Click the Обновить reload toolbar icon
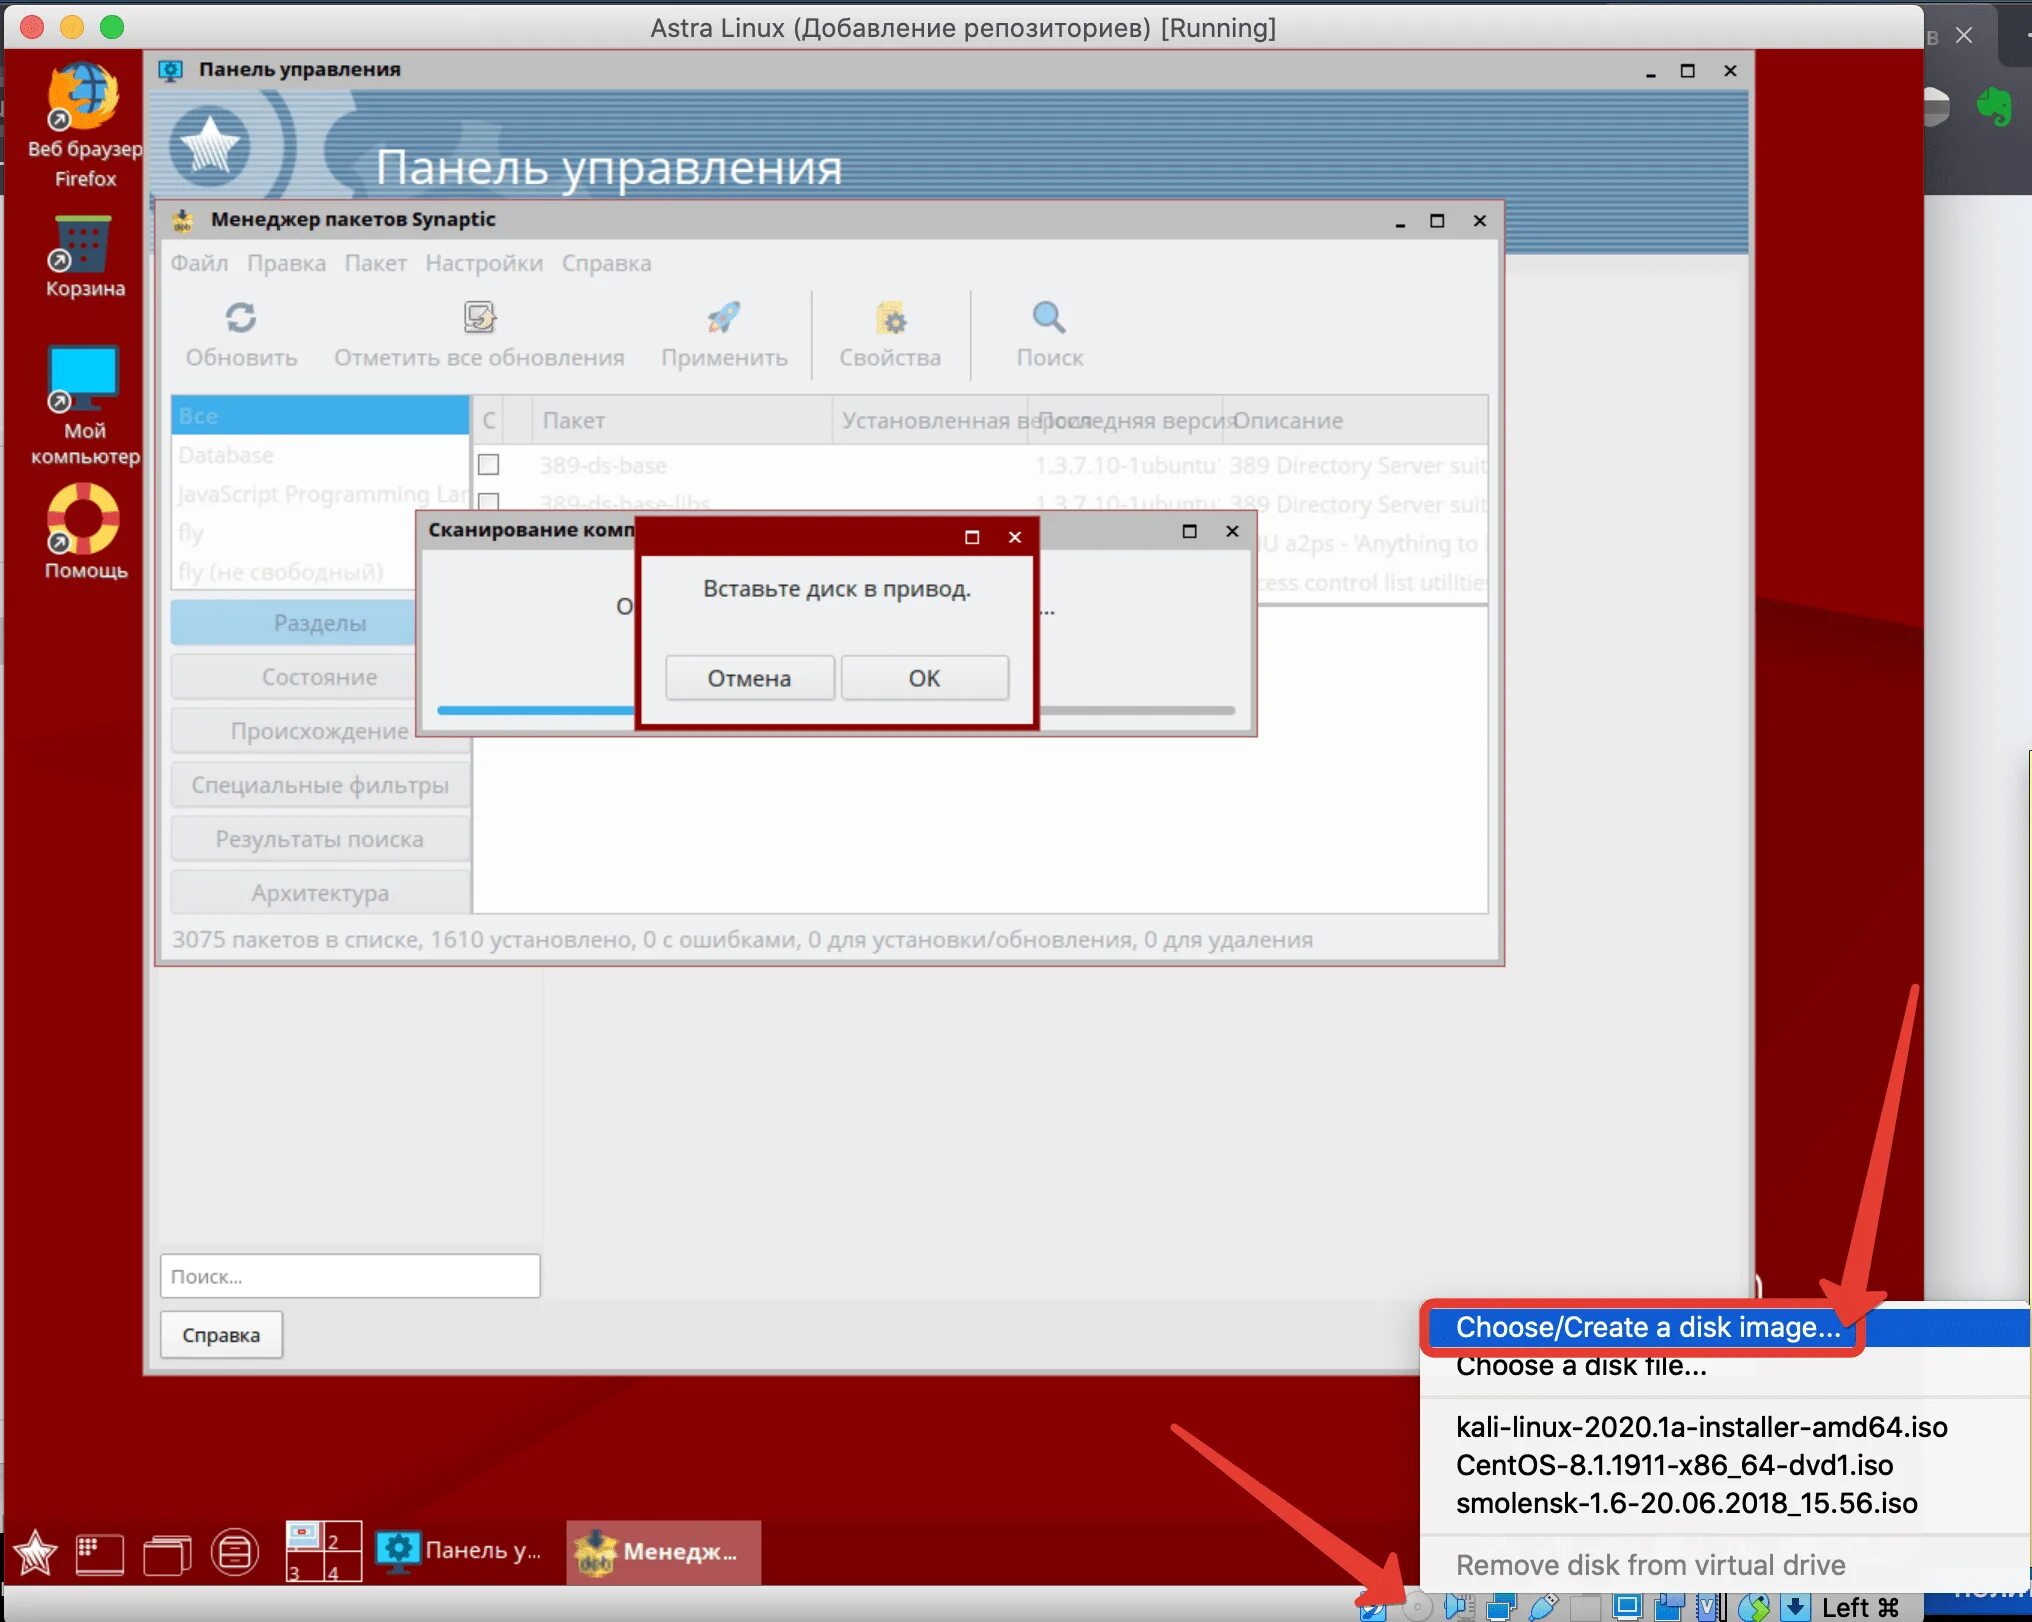This screenshot has width=2032, height=1622. 241,318
